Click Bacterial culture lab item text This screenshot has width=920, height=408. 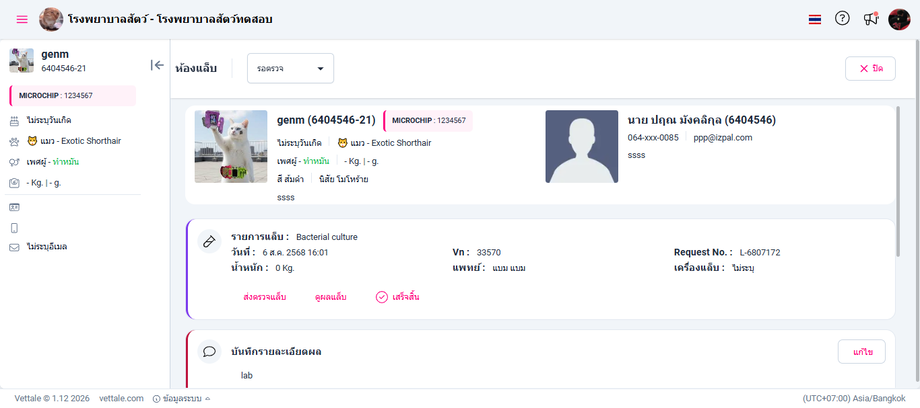327,237
